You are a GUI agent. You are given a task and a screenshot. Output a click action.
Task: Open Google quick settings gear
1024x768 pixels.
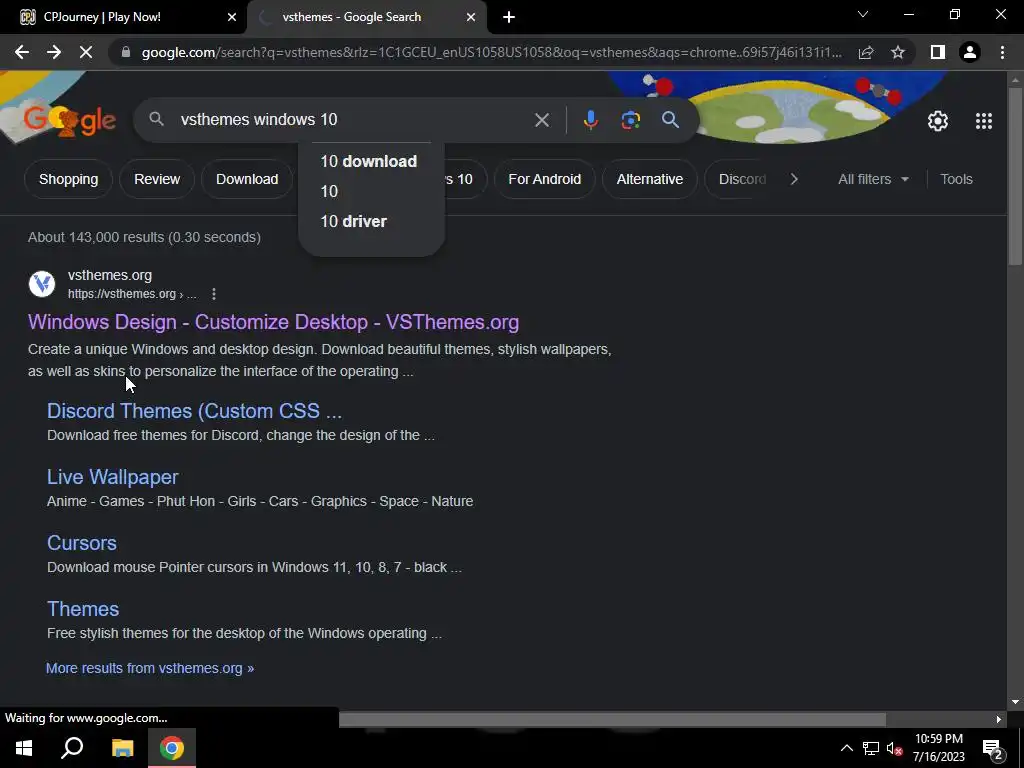pyautogui.click(x=938, y=121)
